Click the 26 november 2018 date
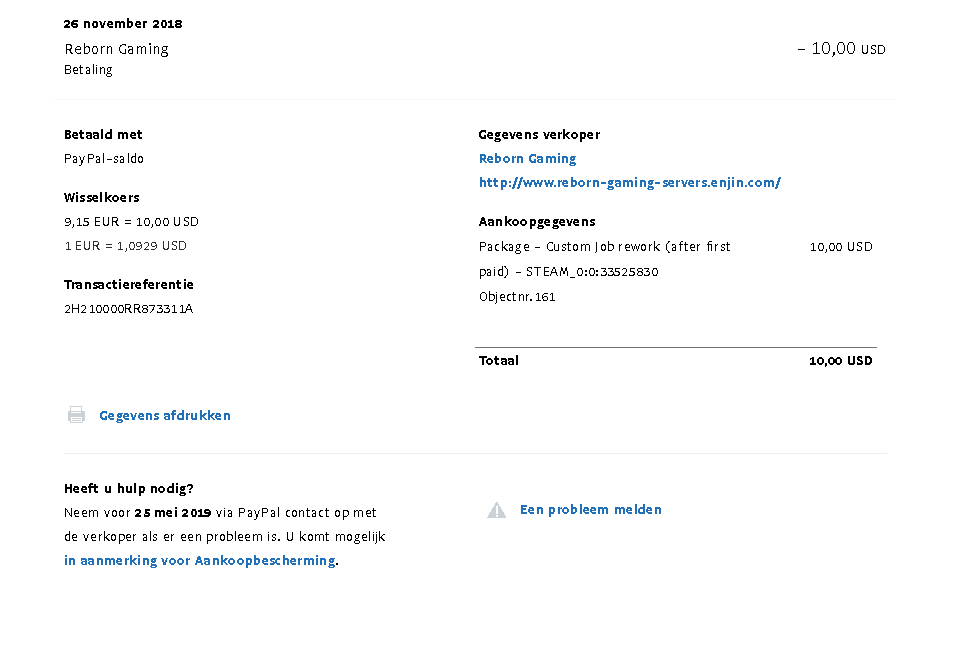Viewport: 956px width, 654px height. tap(123, 23)
